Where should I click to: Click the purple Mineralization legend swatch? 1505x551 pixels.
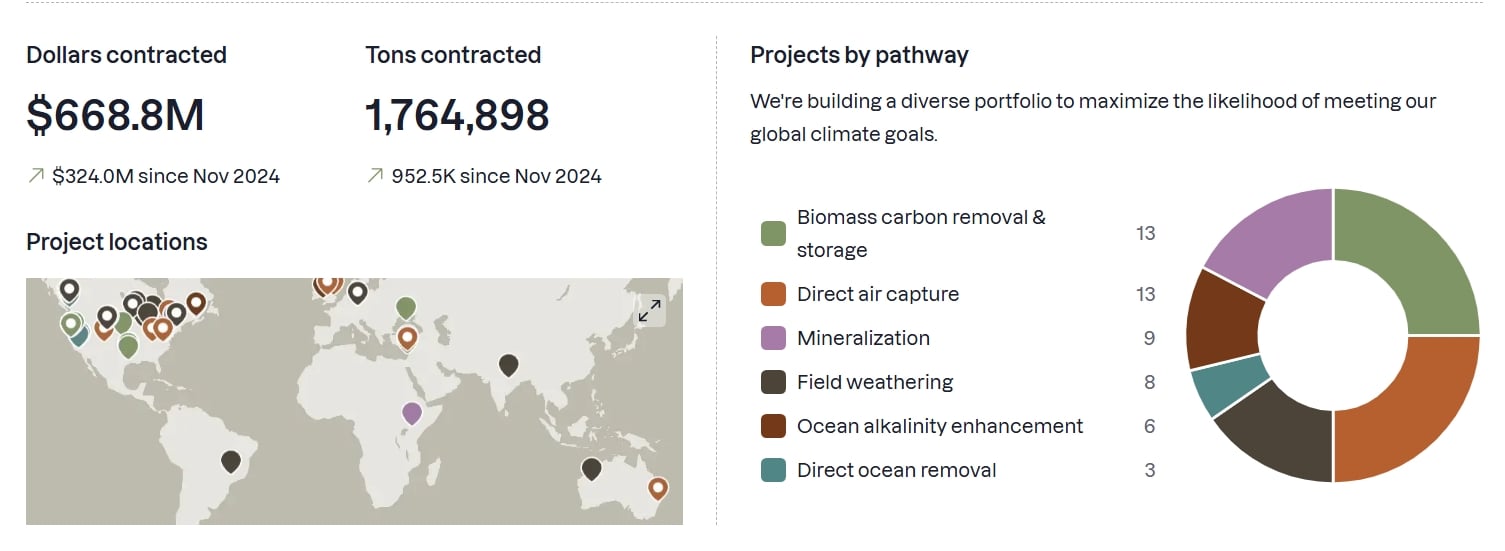[773, 338]
